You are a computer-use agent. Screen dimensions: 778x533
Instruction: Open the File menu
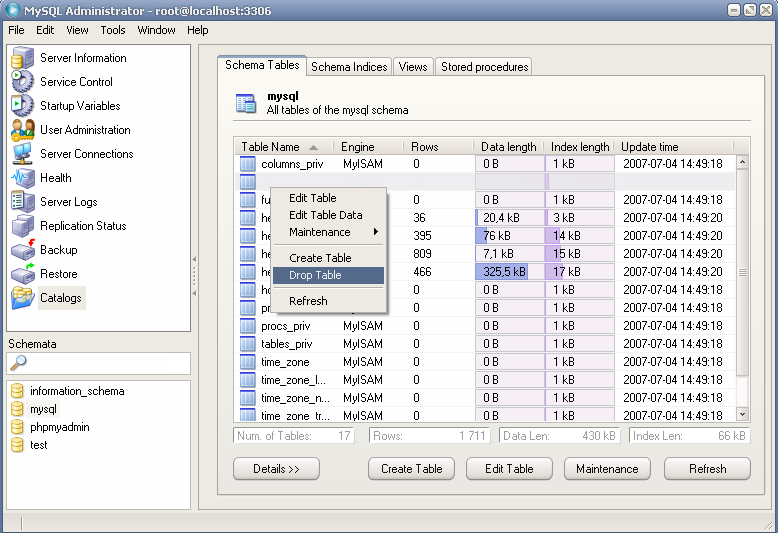[x=16, y=30]
